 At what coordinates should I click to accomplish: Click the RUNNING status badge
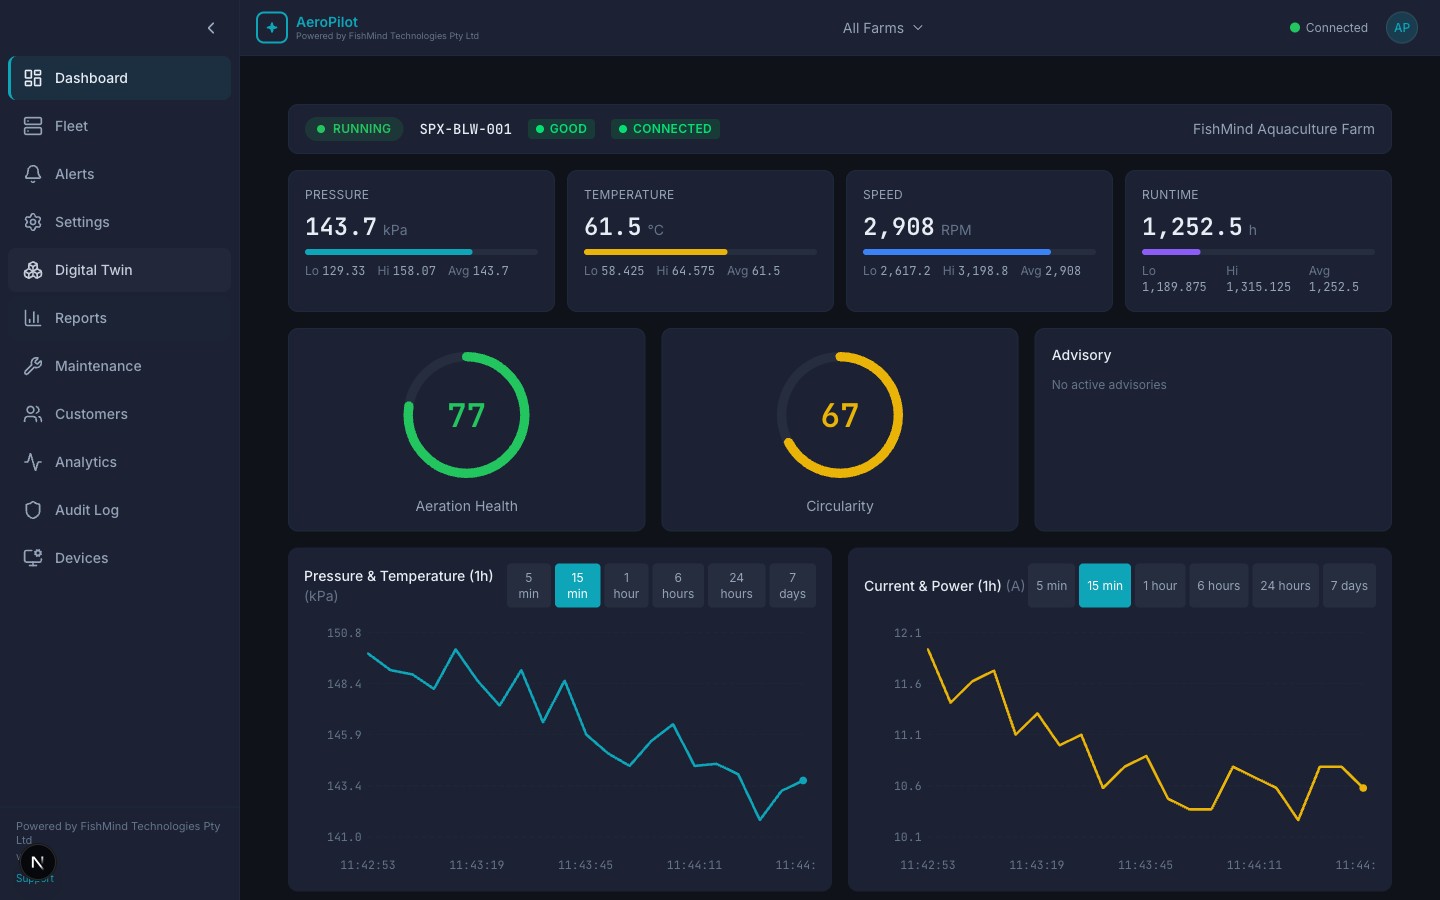pos(354,129)
